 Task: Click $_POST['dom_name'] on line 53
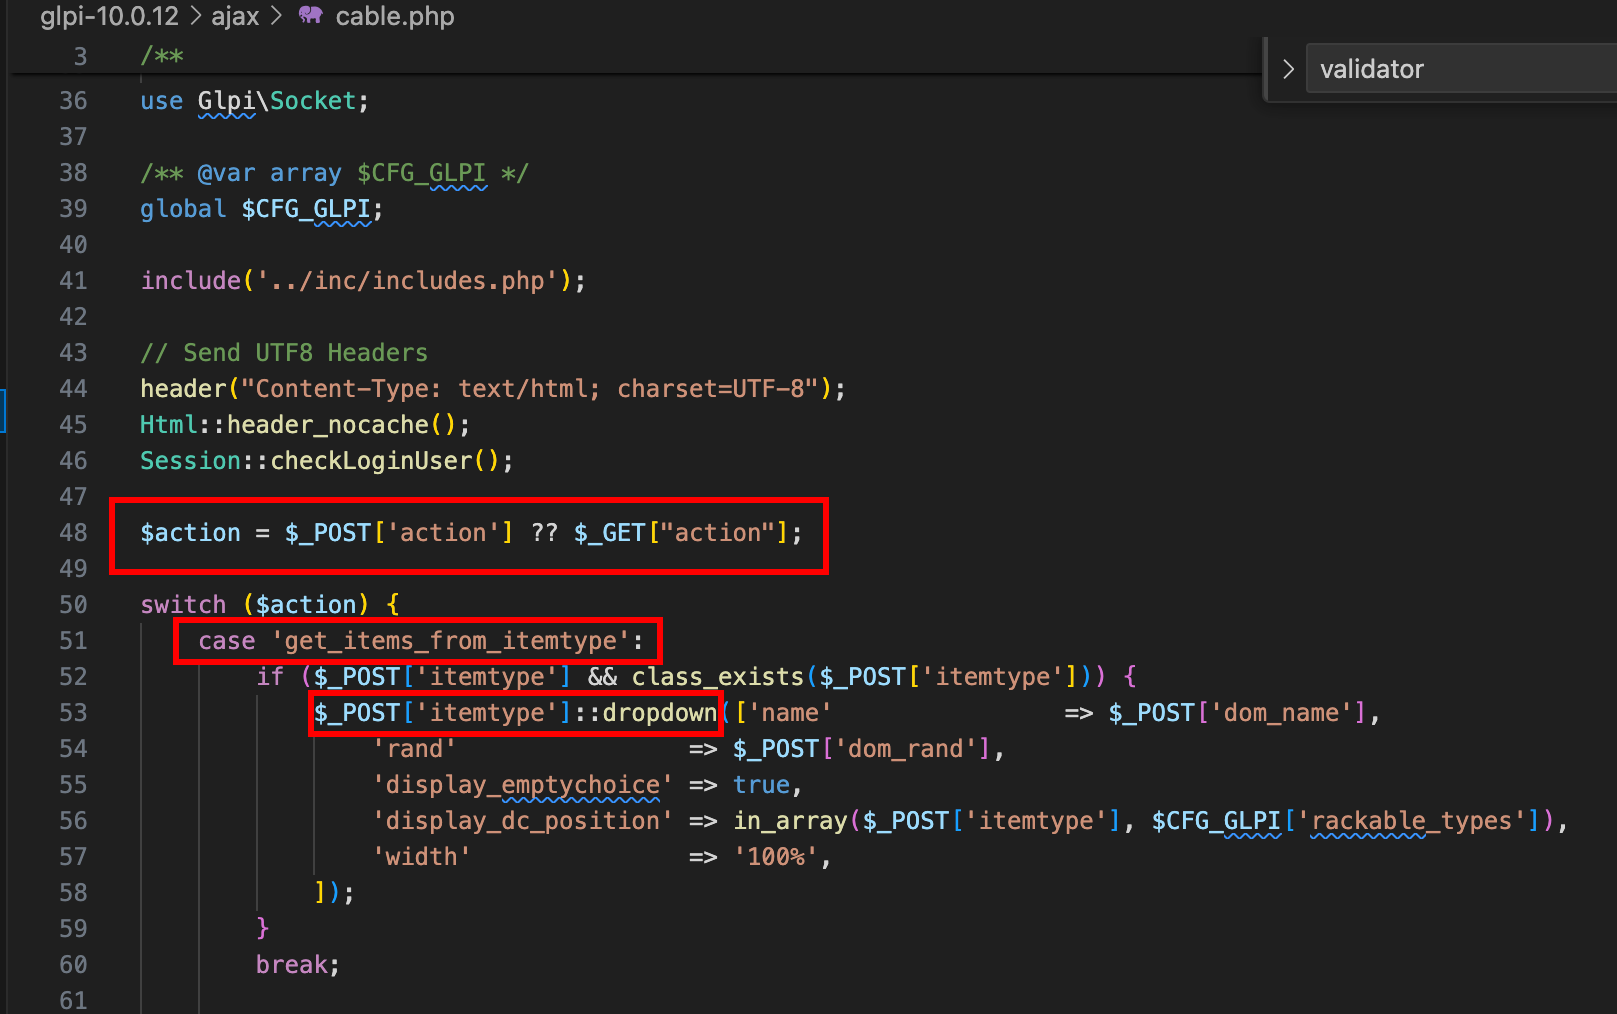point(1237,713)
